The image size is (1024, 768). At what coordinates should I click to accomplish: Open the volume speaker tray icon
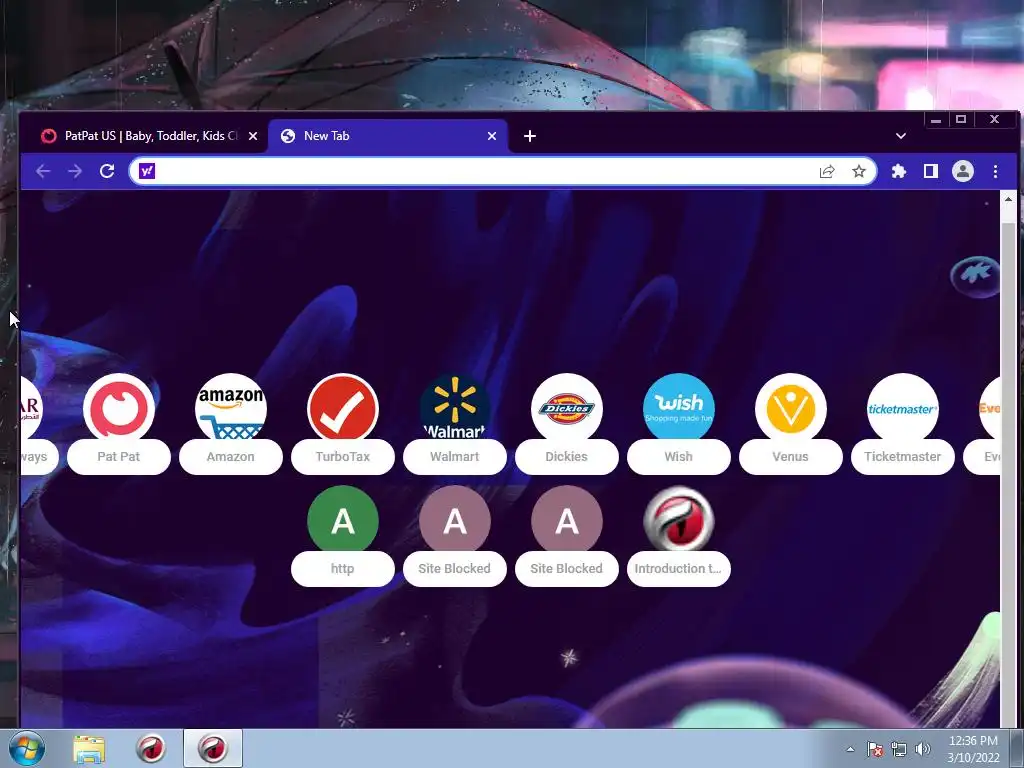922,749
